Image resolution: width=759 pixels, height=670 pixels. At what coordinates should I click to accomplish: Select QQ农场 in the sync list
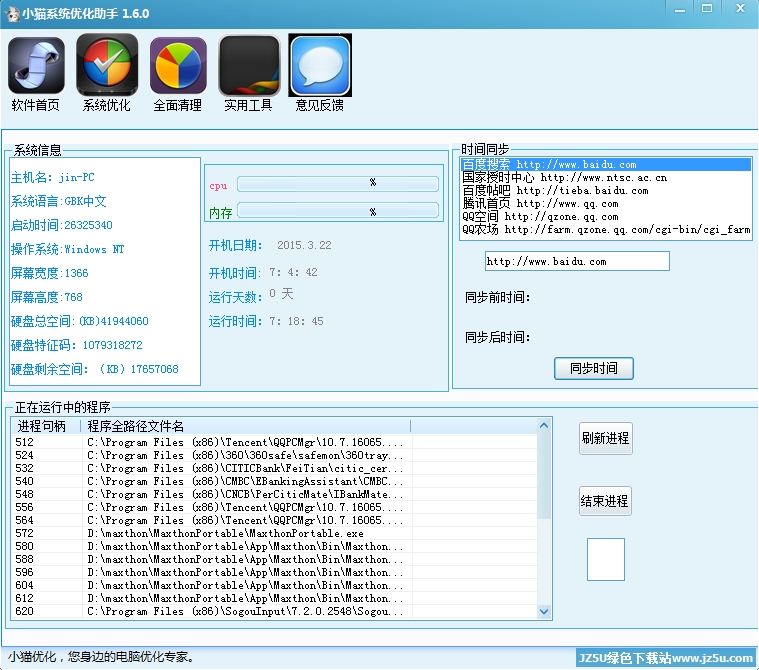[x=606, y=229]
